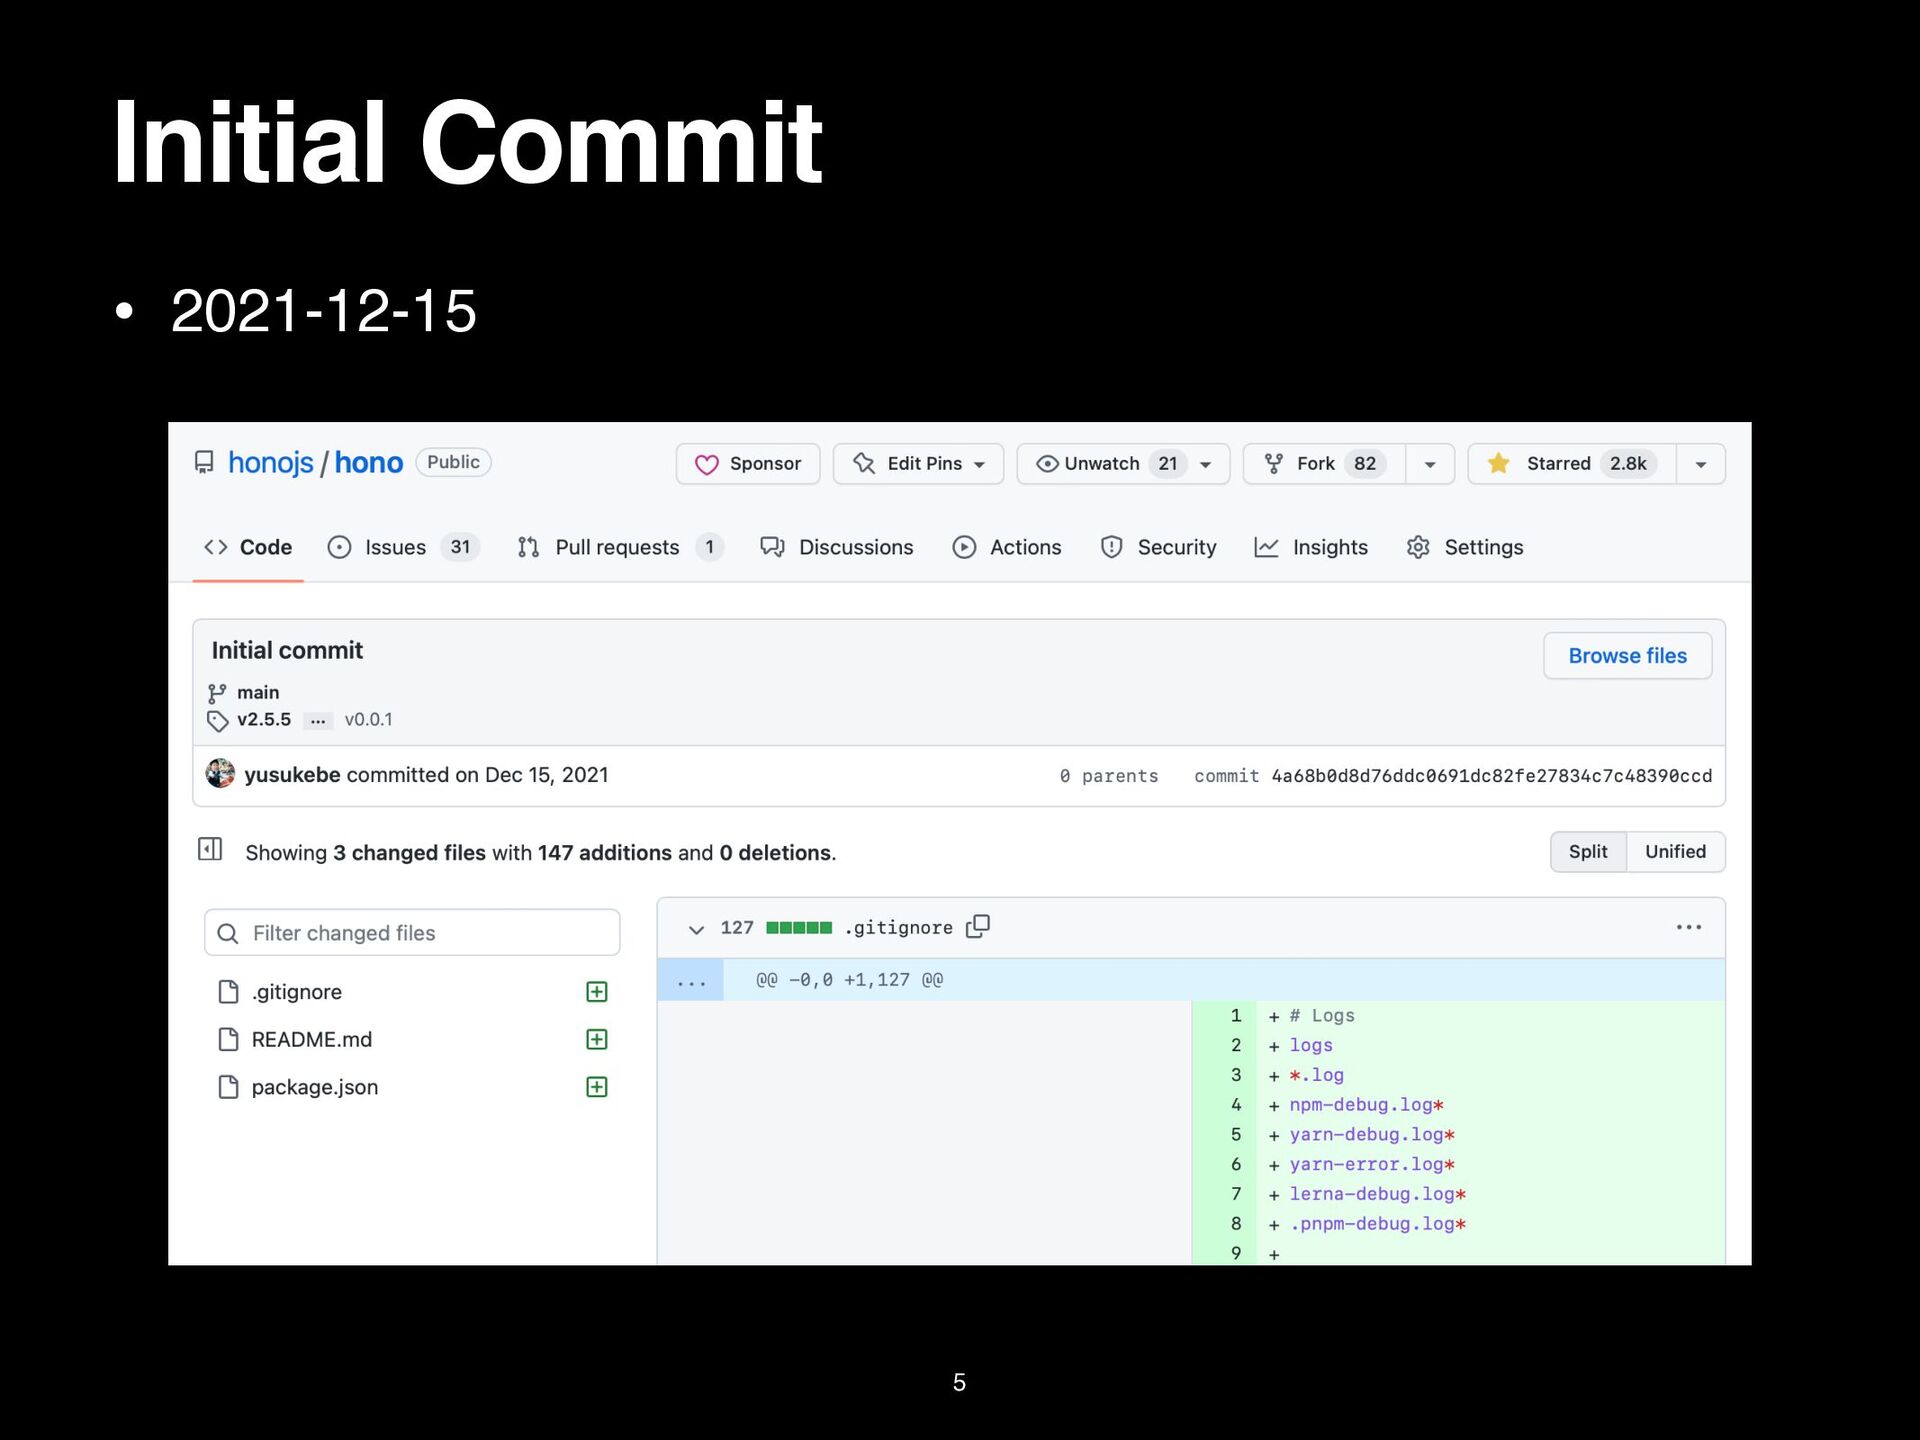This screenshot has width=1920, height=1440.
Task: Select package.json in the file tree
Action: pyautogui.click(x=315, y=1088)
